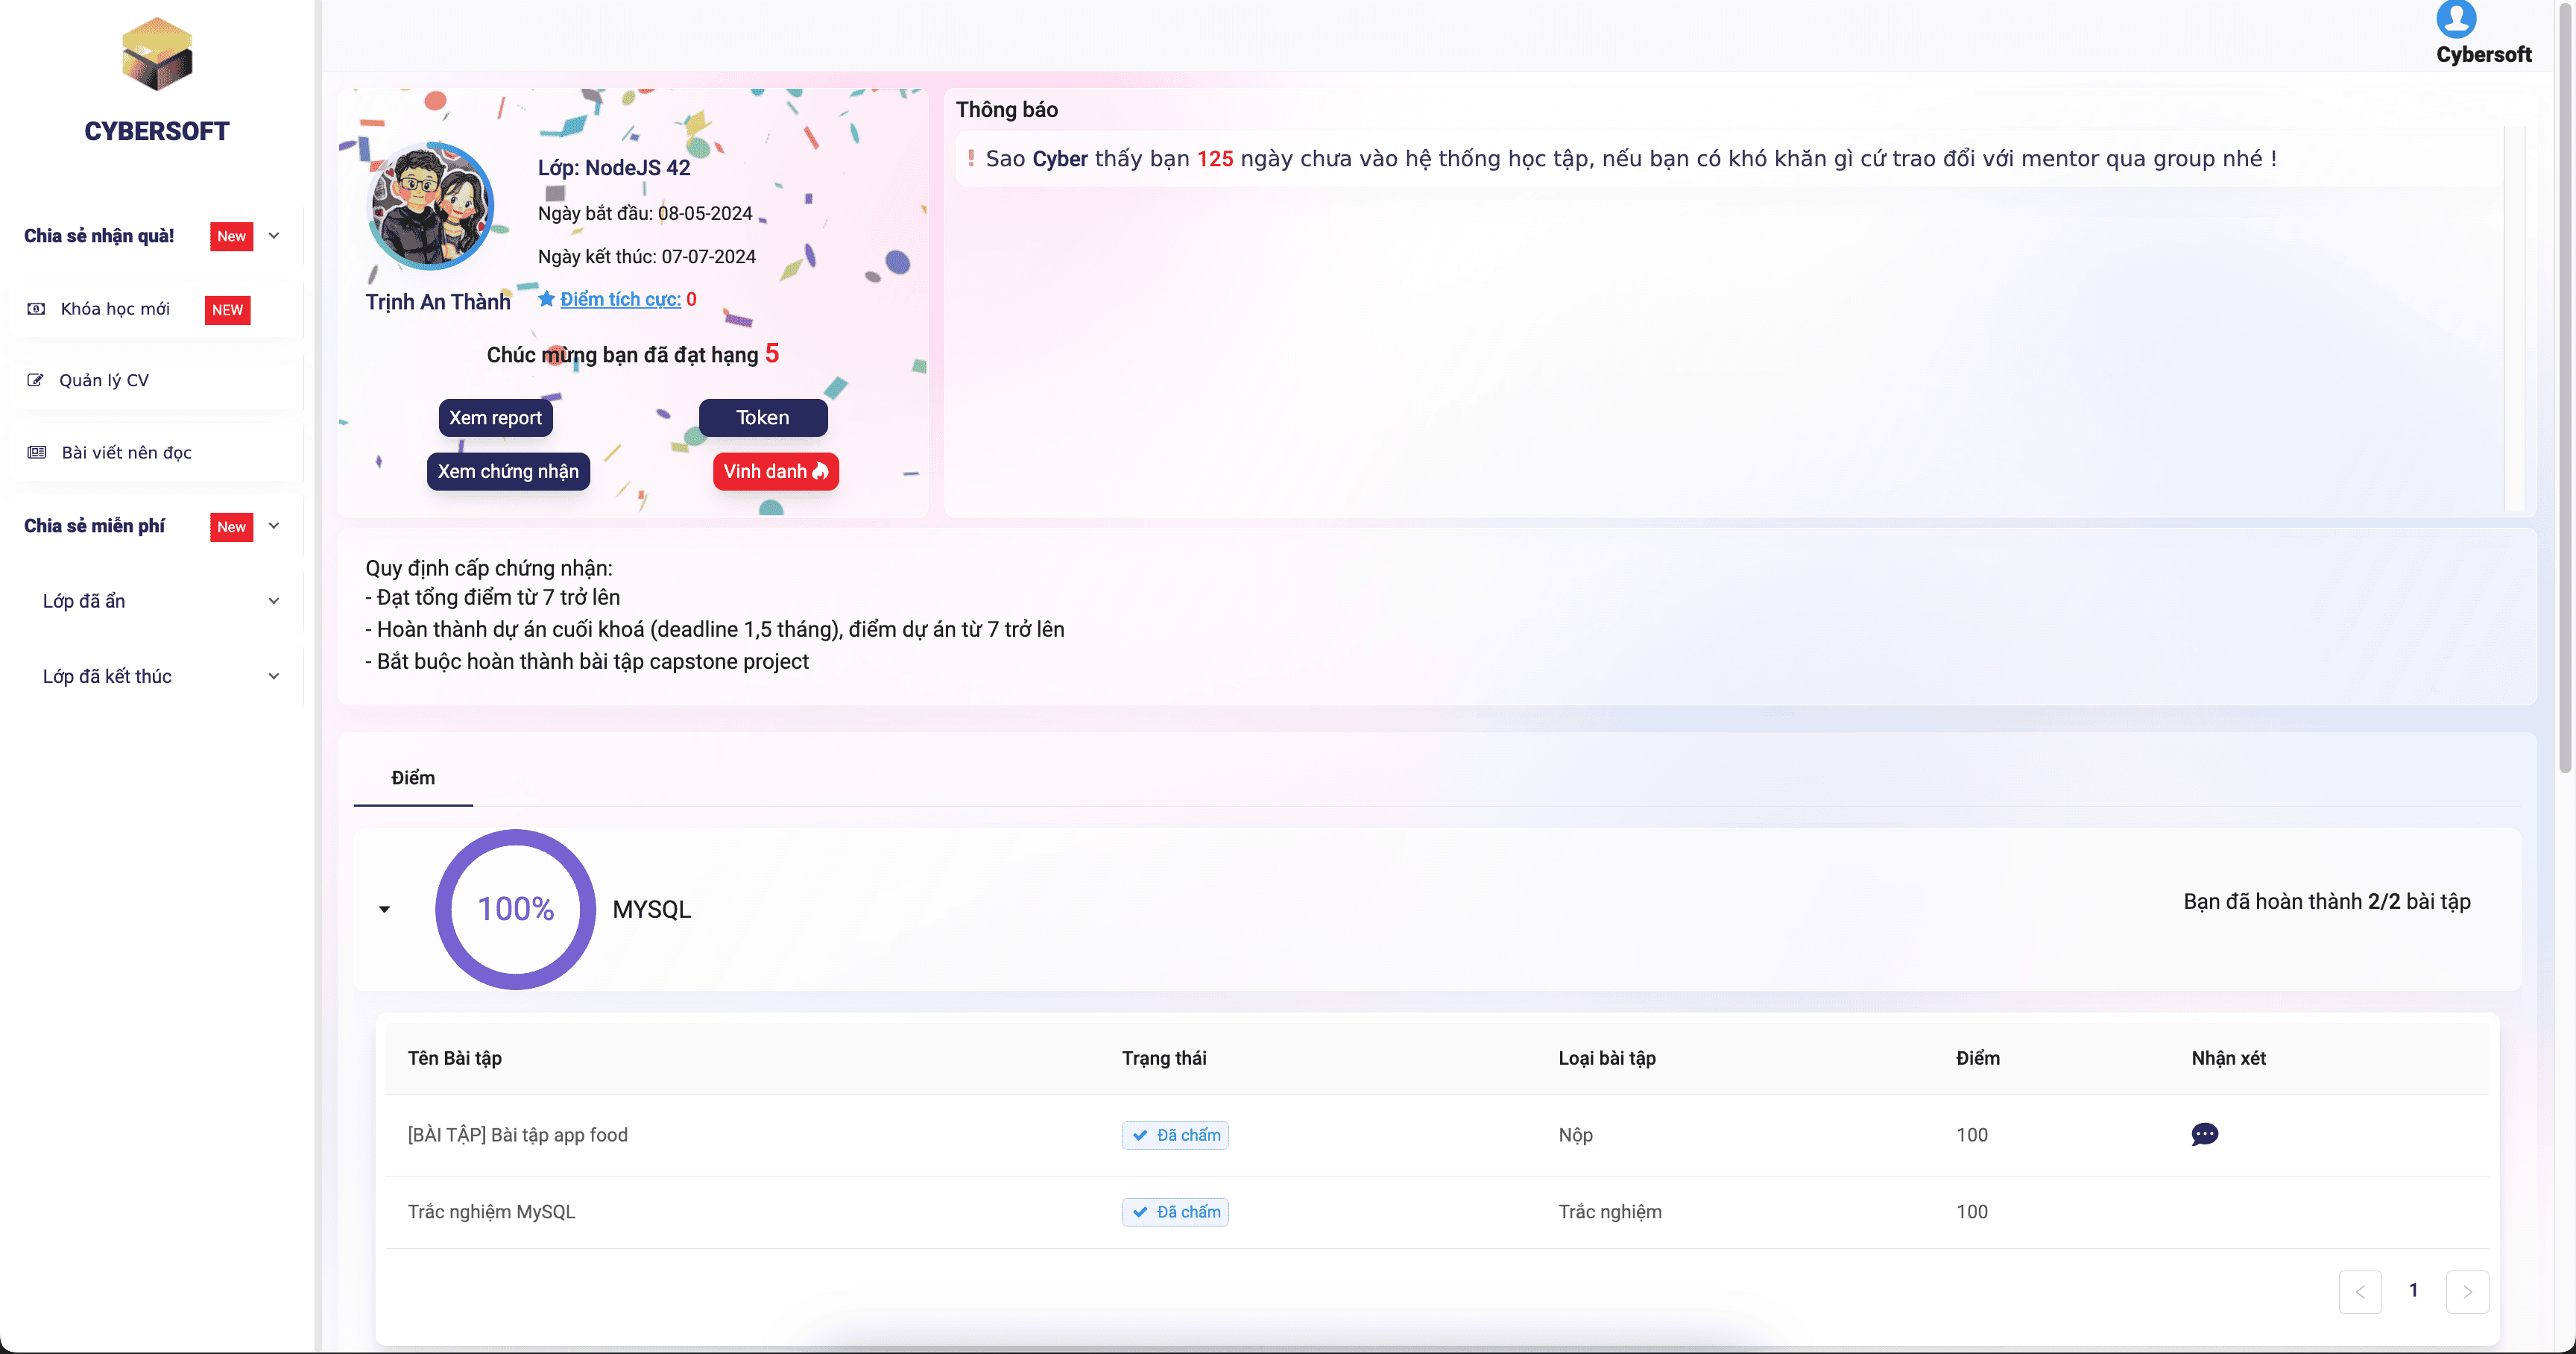Click the Tên Bài tập column header

pos(455,1058)
